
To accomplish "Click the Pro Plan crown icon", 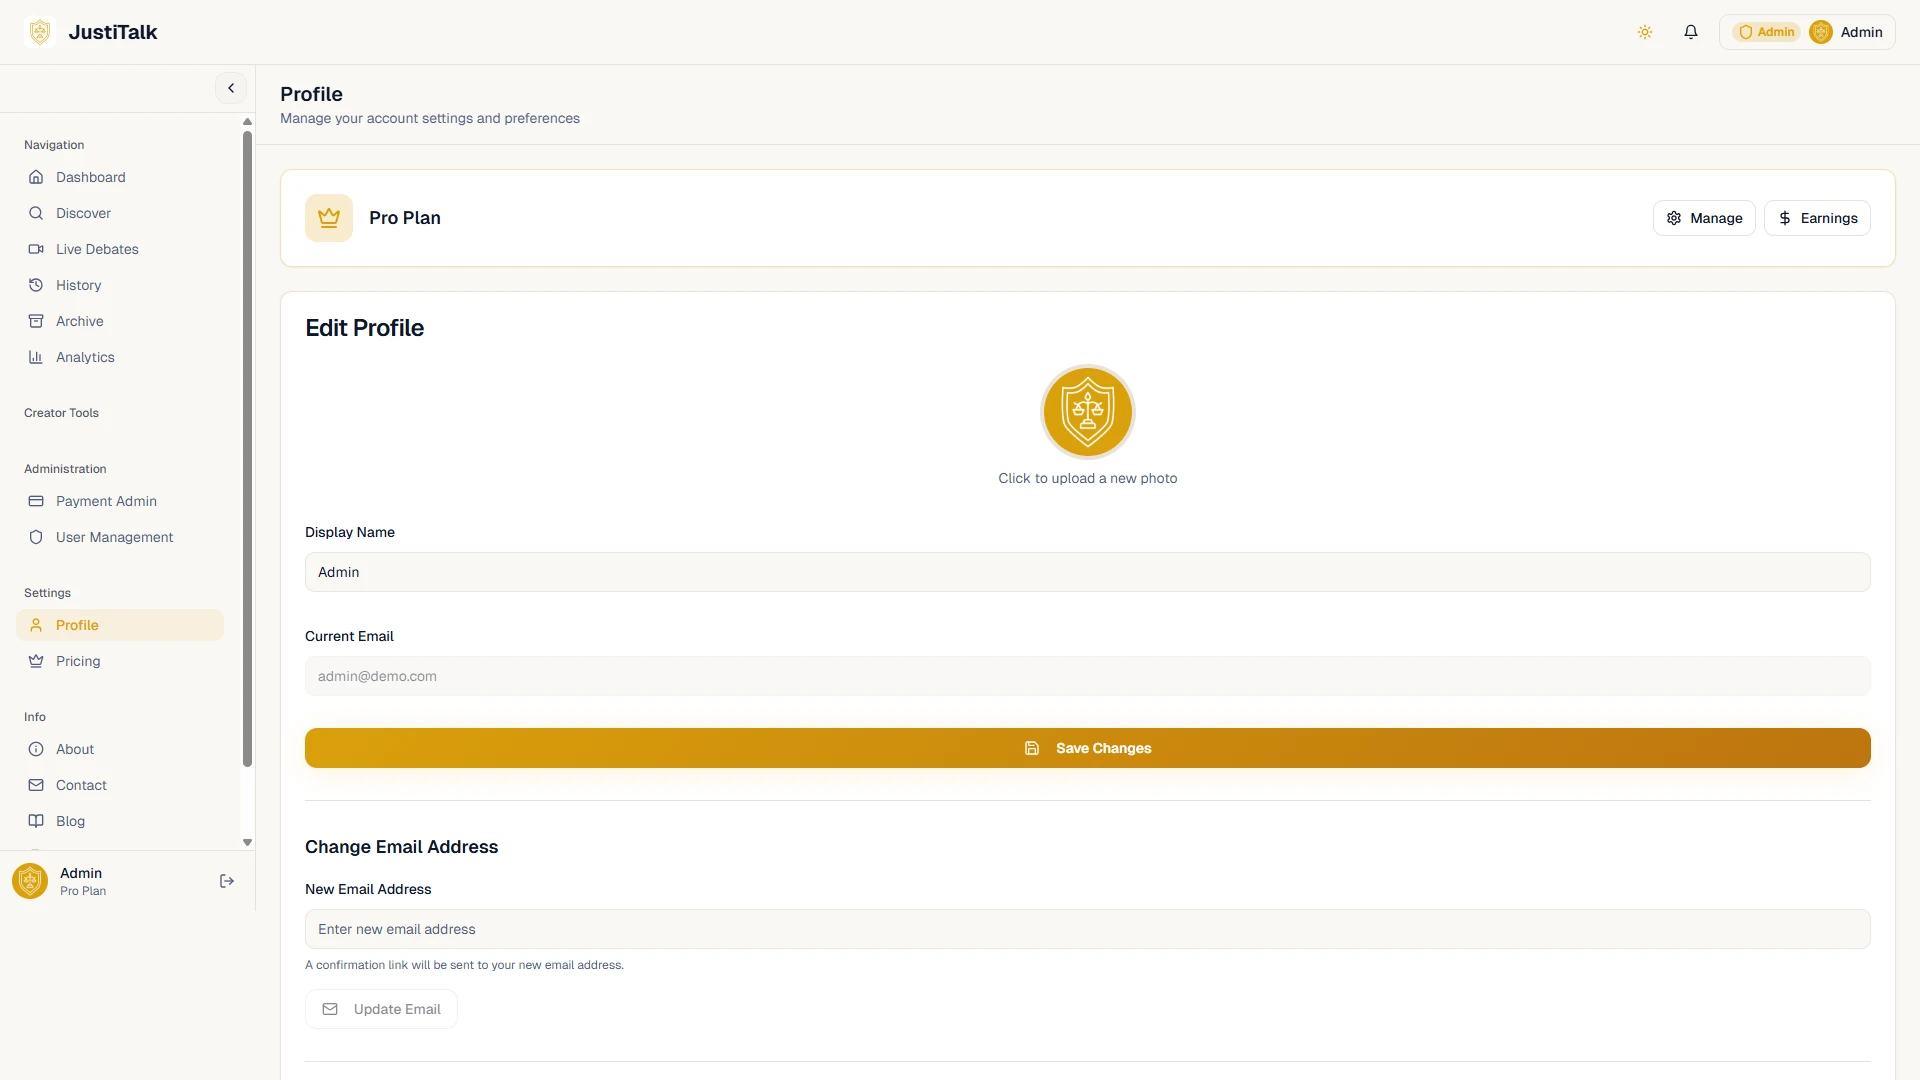I will [329, 218].
